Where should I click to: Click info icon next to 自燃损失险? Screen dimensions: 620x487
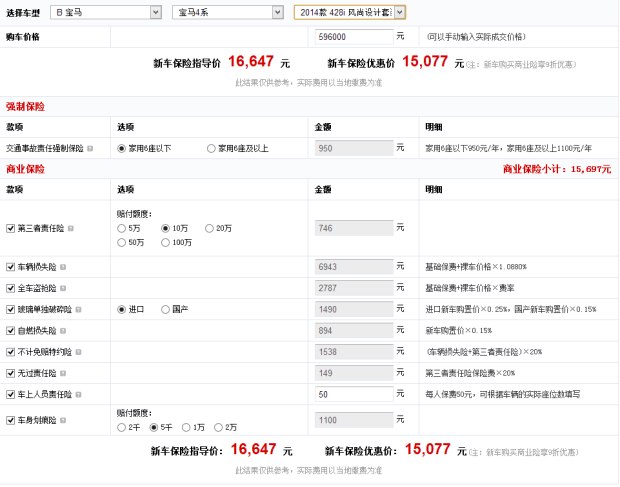(x=63, y=331)
